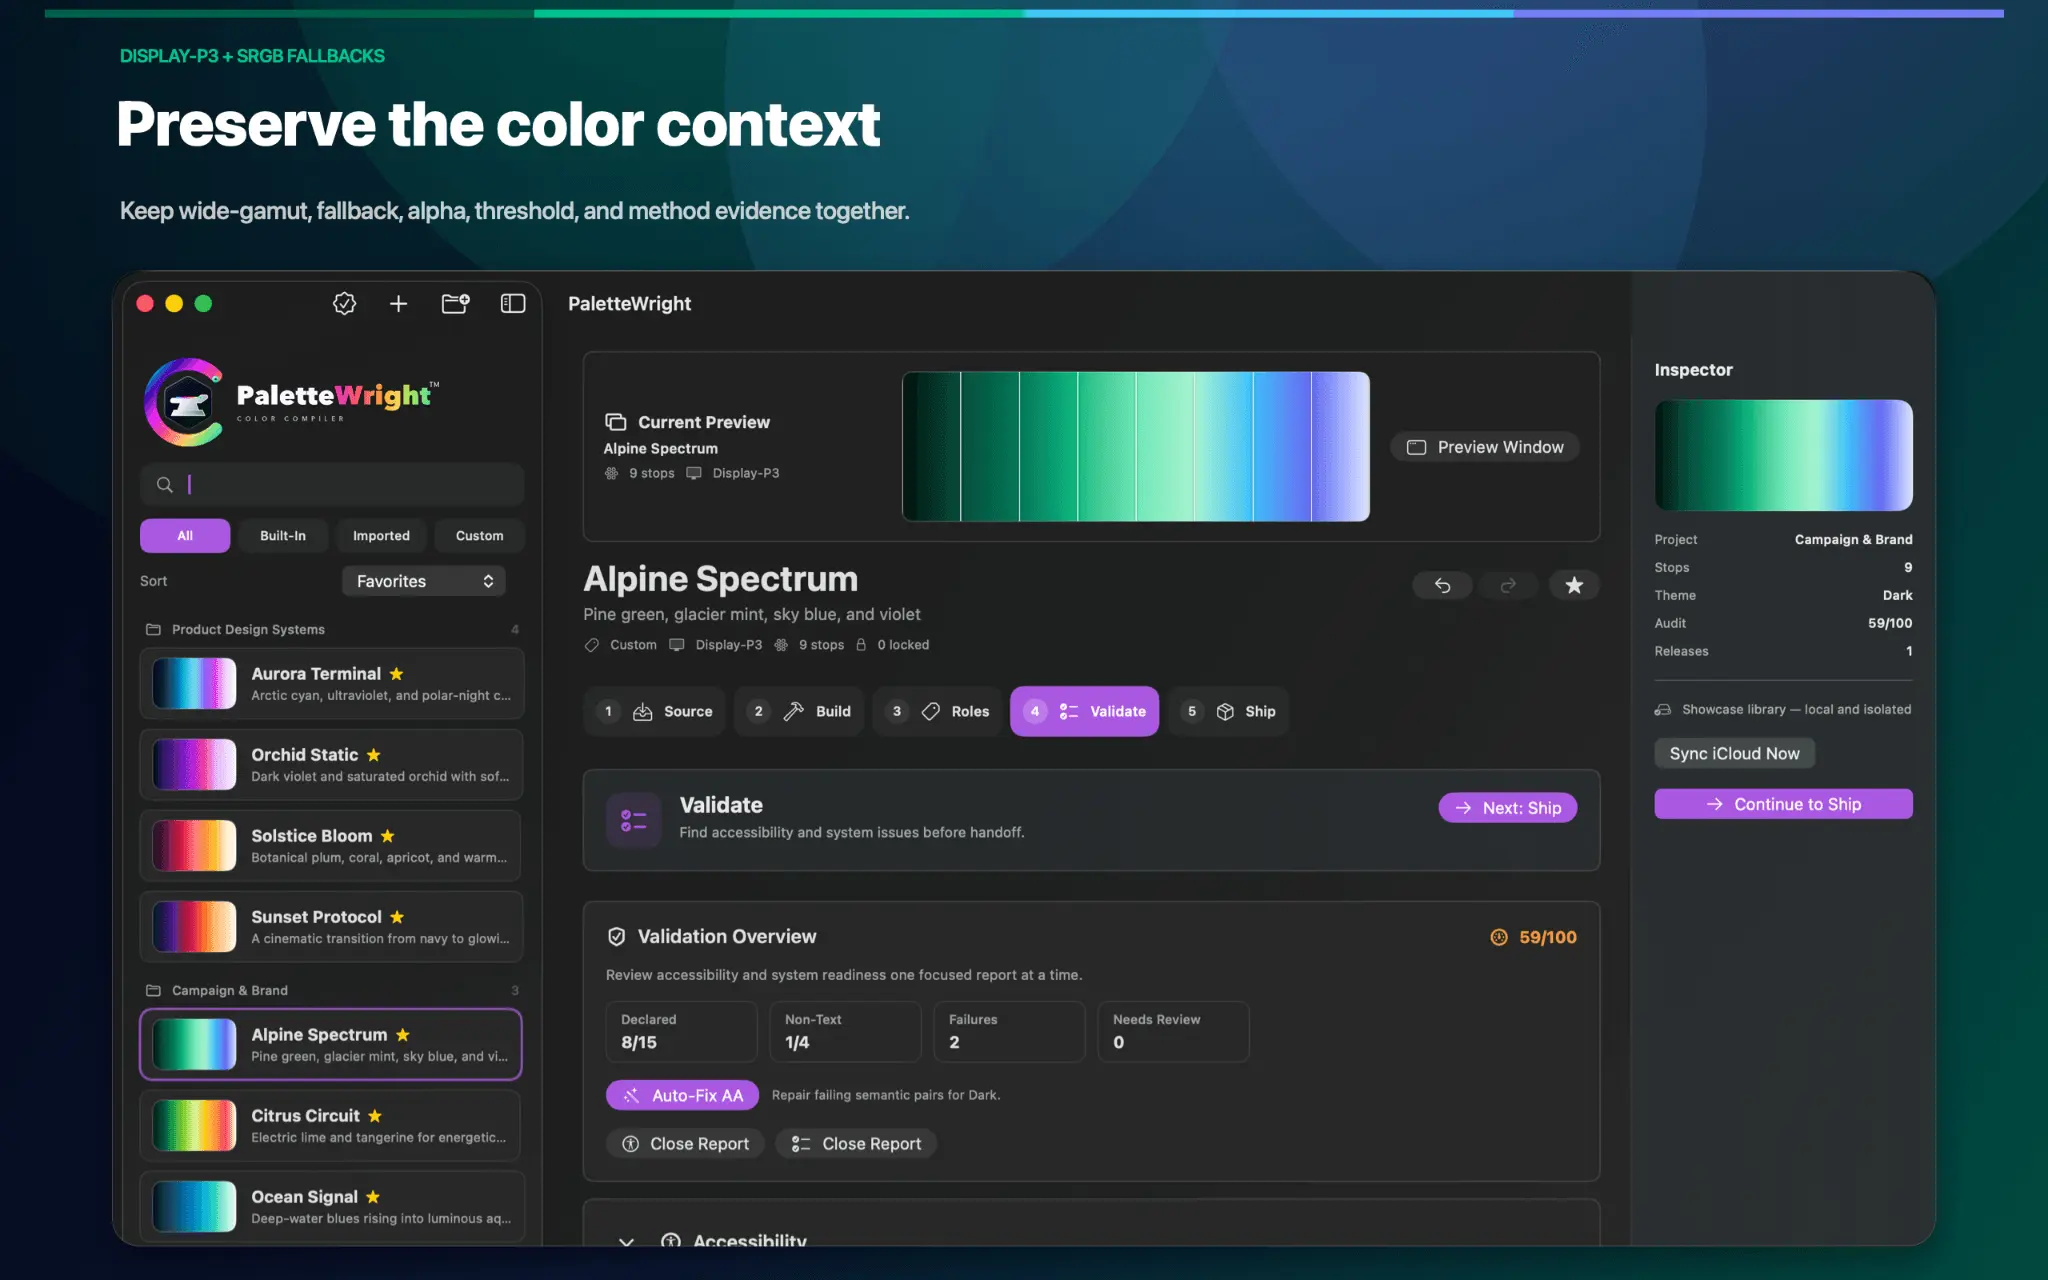Click the Validate checklist icon tile
Screen dimensions: 2048x1280
[634, 820]
